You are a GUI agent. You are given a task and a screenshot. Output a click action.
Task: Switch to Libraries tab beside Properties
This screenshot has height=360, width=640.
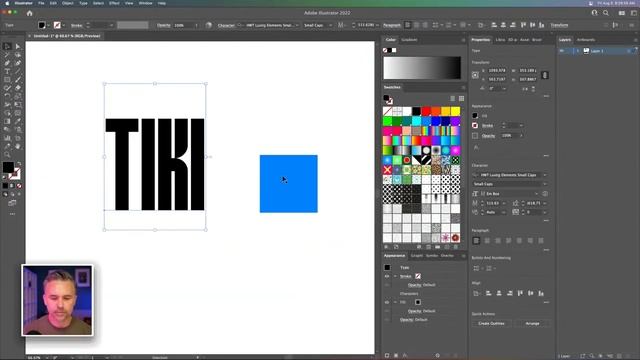coord(500,40)
